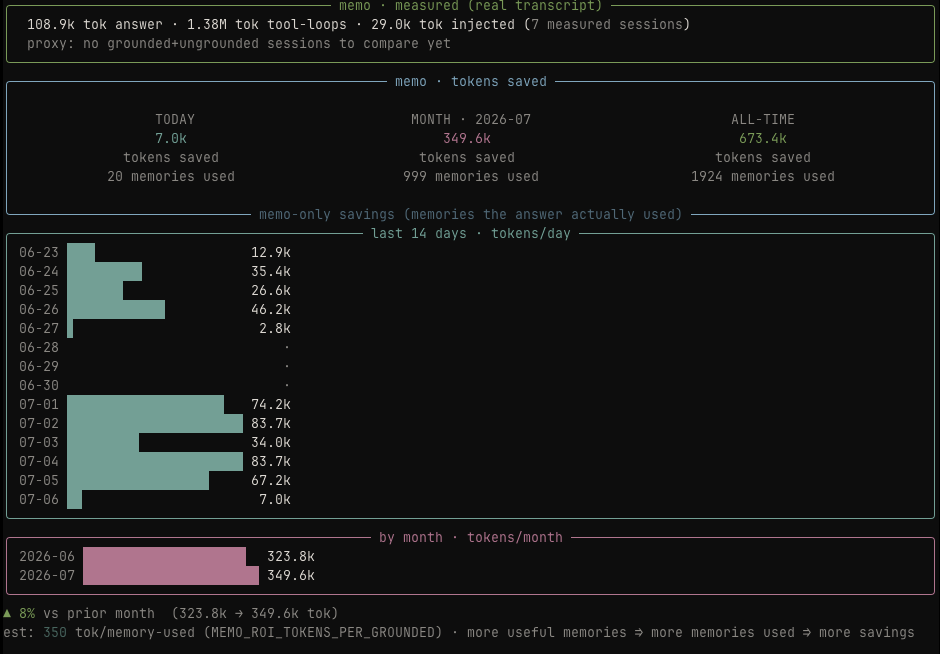Click the 26.6k value for 06-25

pos(271,291)
